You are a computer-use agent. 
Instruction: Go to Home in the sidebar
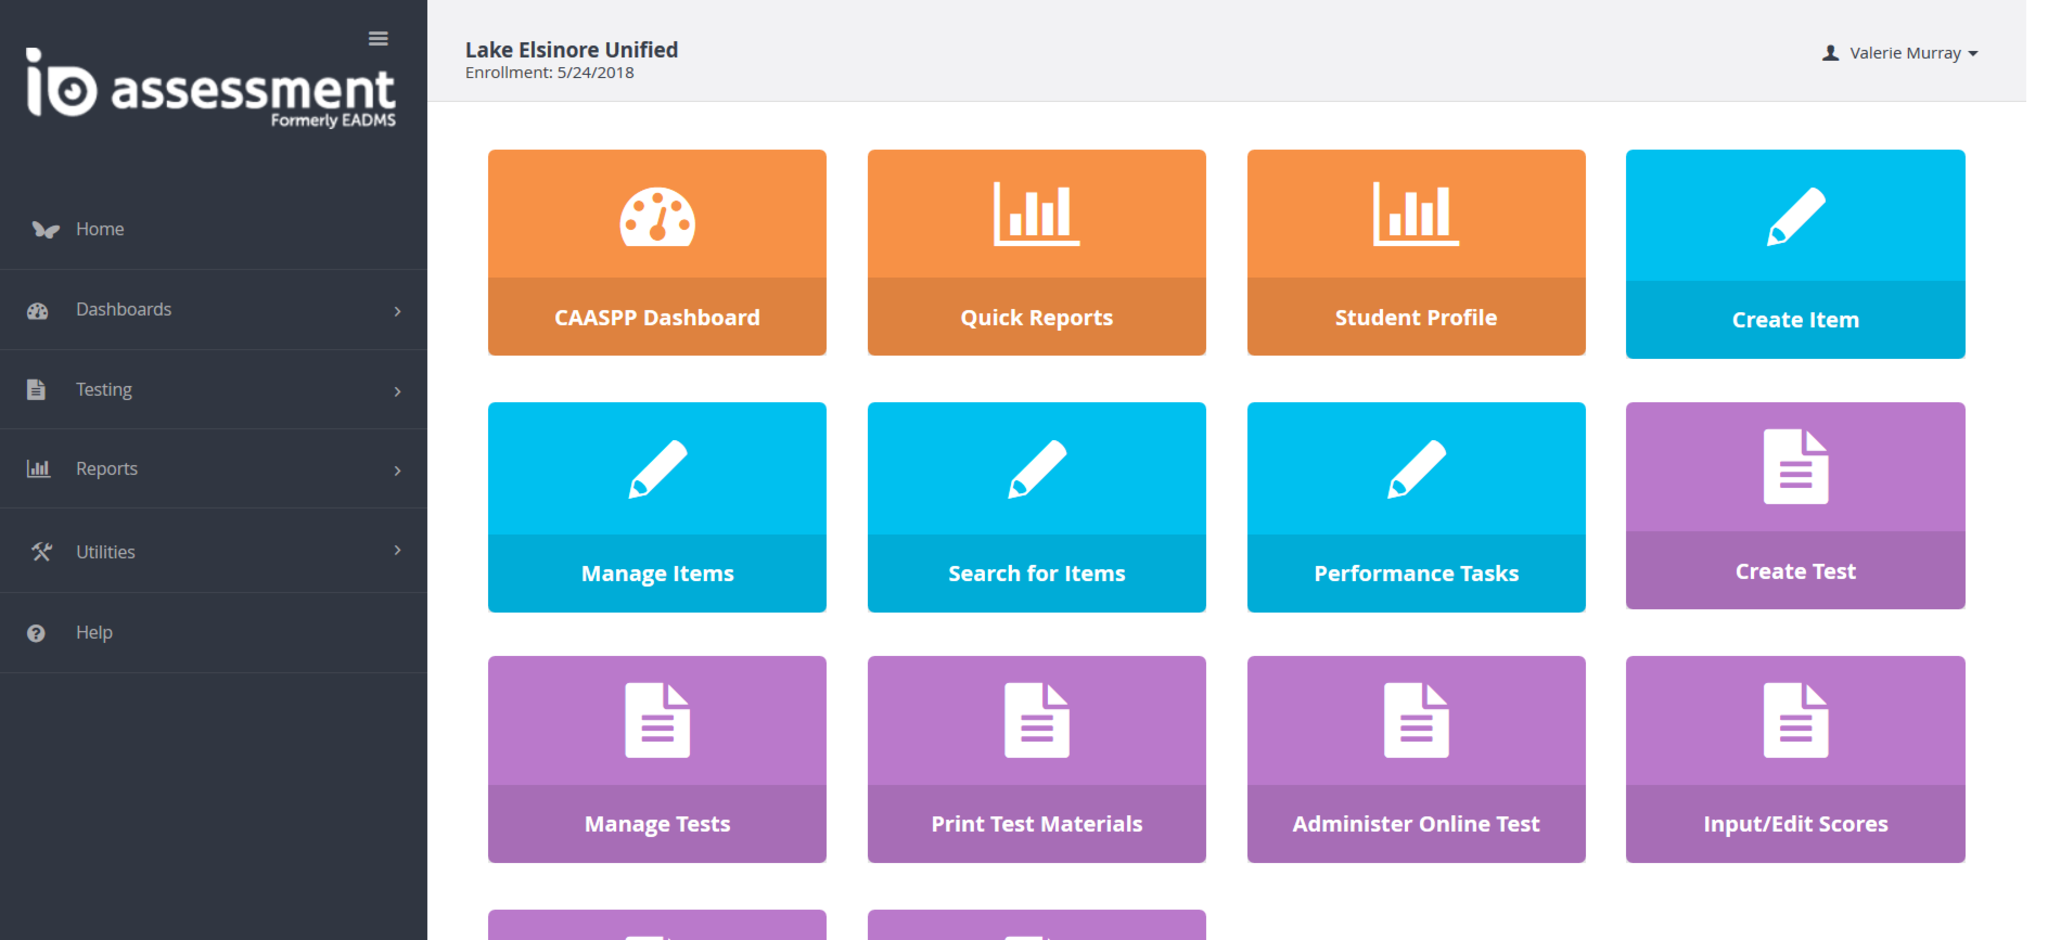(x=100, y=229)
